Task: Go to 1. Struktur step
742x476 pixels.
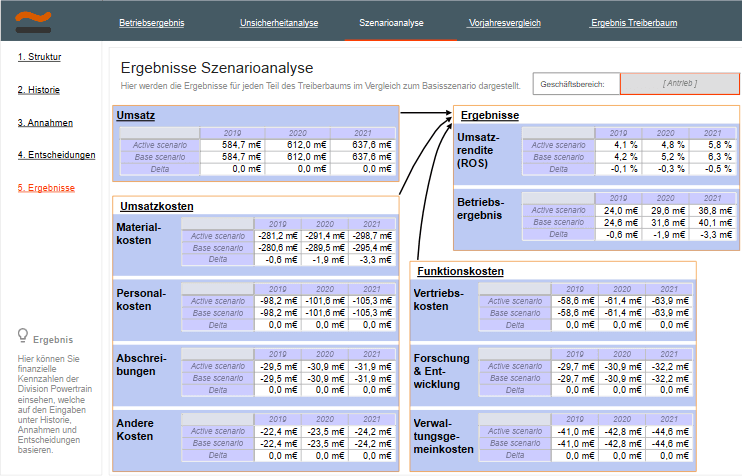Action: point(39,57)
